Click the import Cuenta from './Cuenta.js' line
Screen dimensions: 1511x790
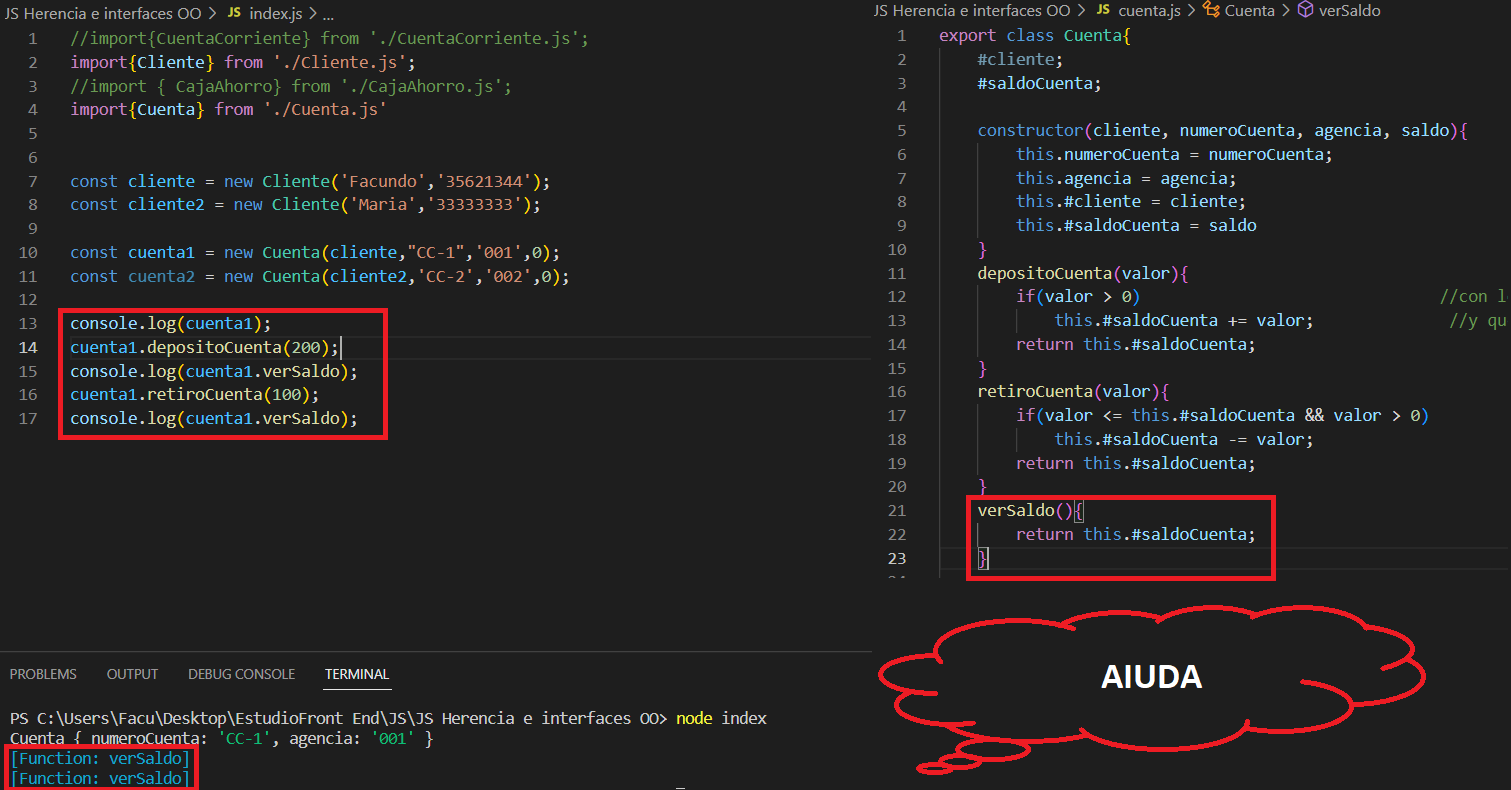point(228,110)
